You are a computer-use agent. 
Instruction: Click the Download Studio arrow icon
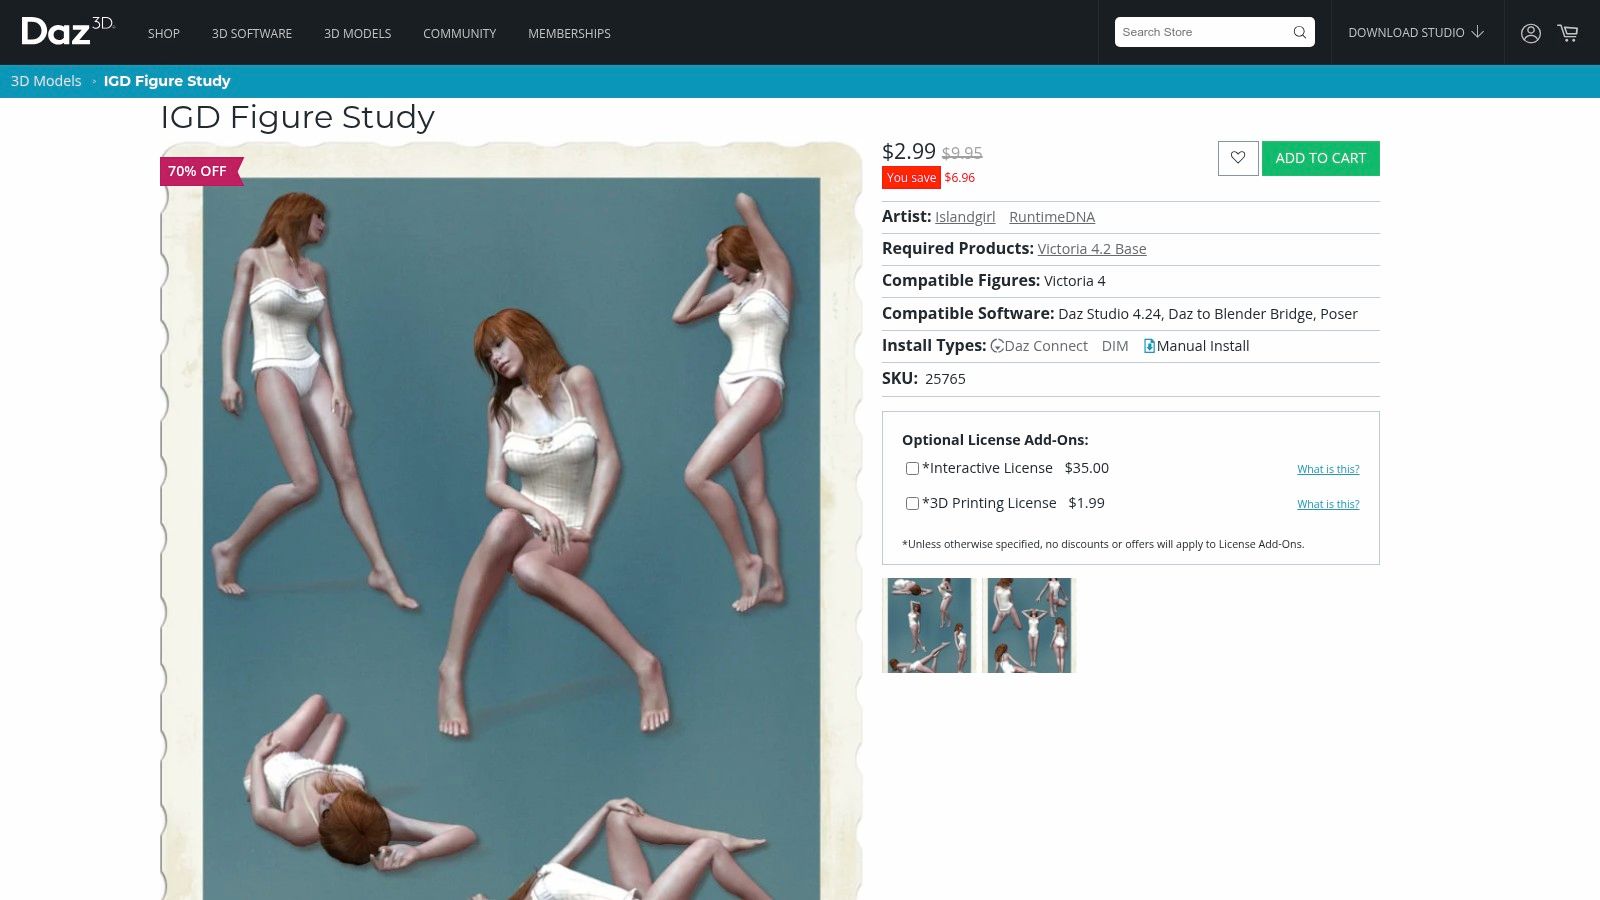[1478, 32]
